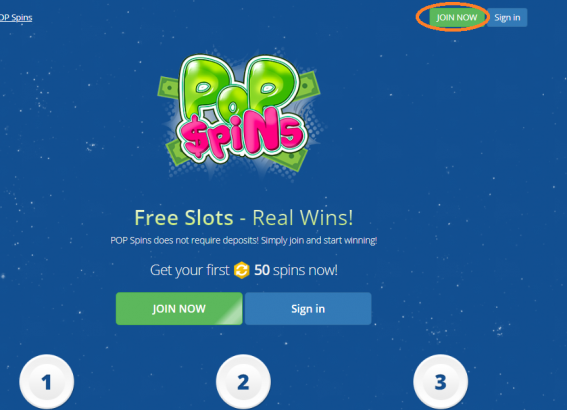Click the gold spin coin icon
This screenshot has width=567, height=410.
point(242,270)
